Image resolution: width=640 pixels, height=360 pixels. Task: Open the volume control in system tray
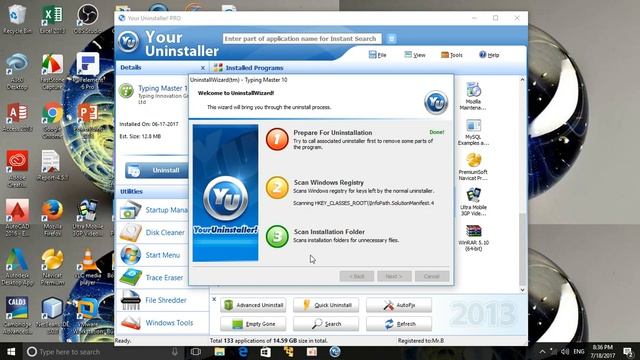tap(565, 351)
